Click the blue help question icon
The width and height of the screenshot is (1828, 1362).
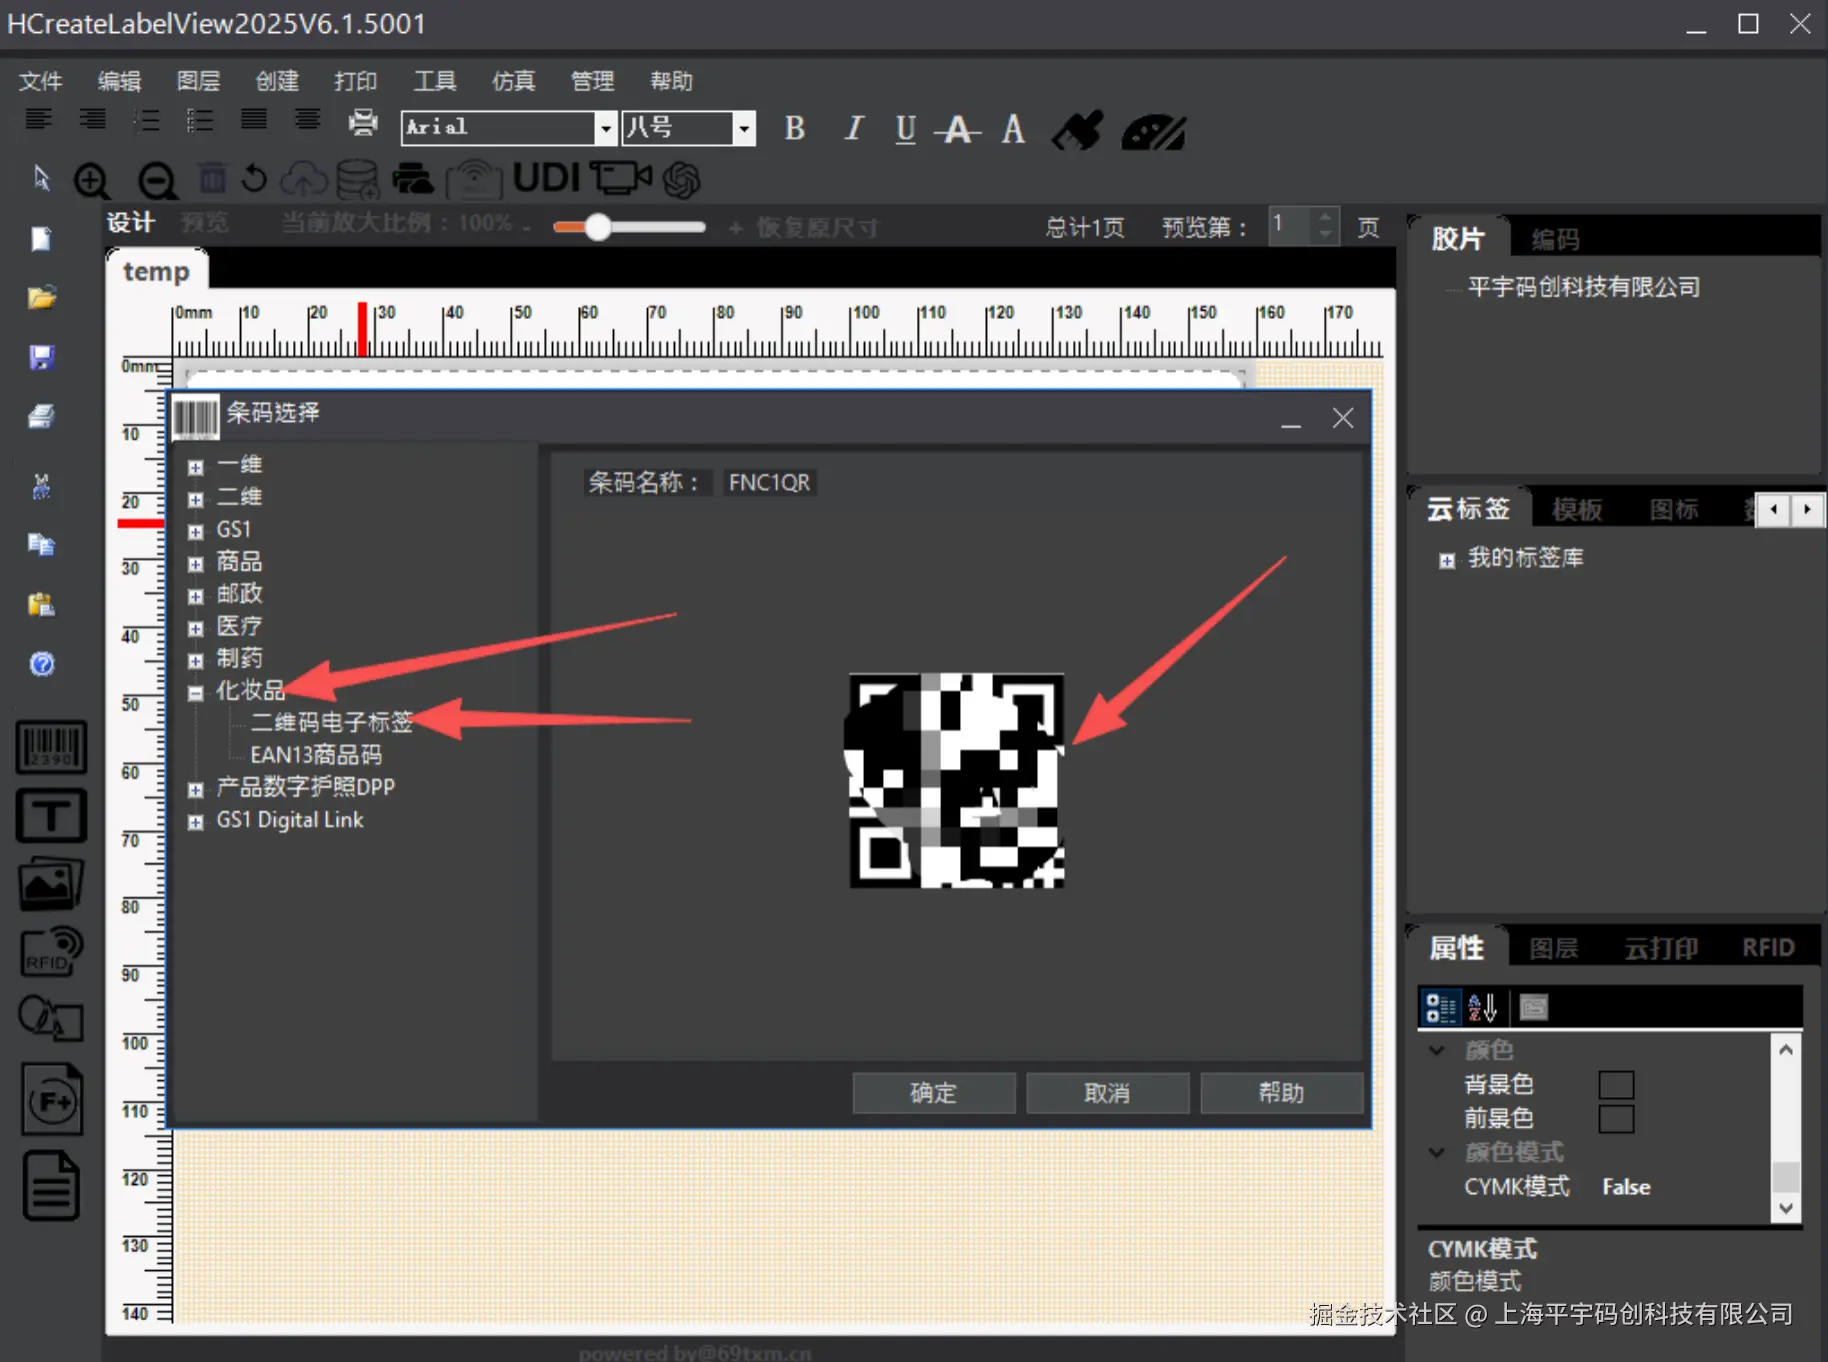[42, 664]
